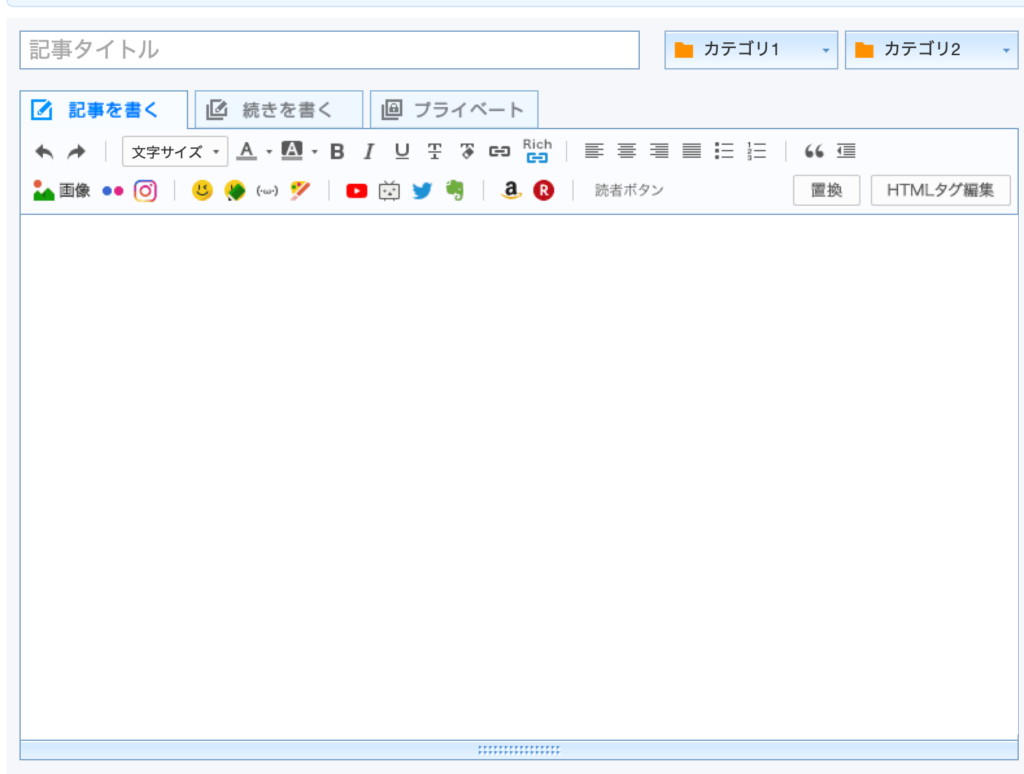Click the 置換 button
Image resolution: width=1024 pixels, height=774 pixels.
826,190
